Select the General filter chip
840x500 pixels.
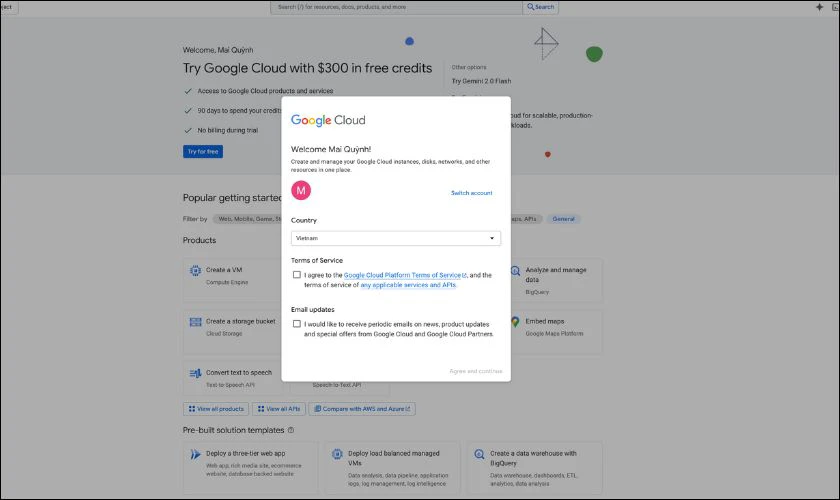(x=564, y=219)
